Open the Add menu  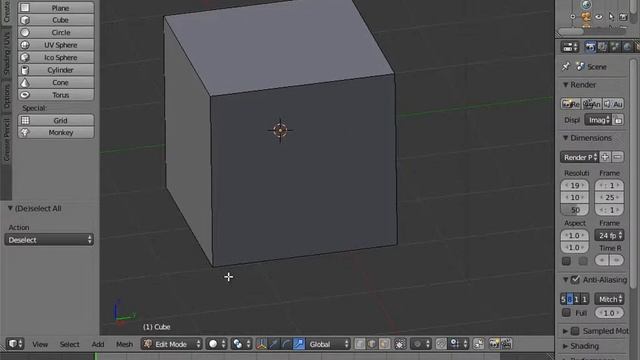(98, 344)
